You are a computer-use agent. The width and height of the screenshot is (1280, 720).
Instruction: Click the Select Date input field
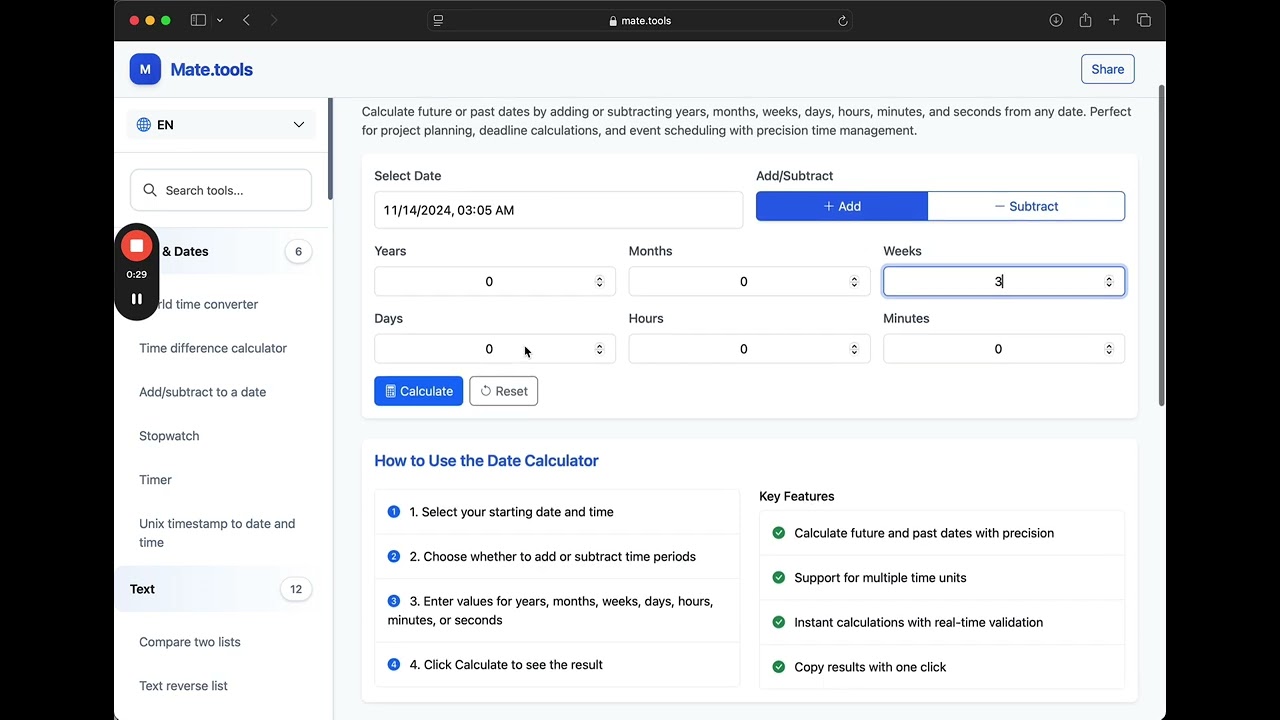click(x=558, y=210)
